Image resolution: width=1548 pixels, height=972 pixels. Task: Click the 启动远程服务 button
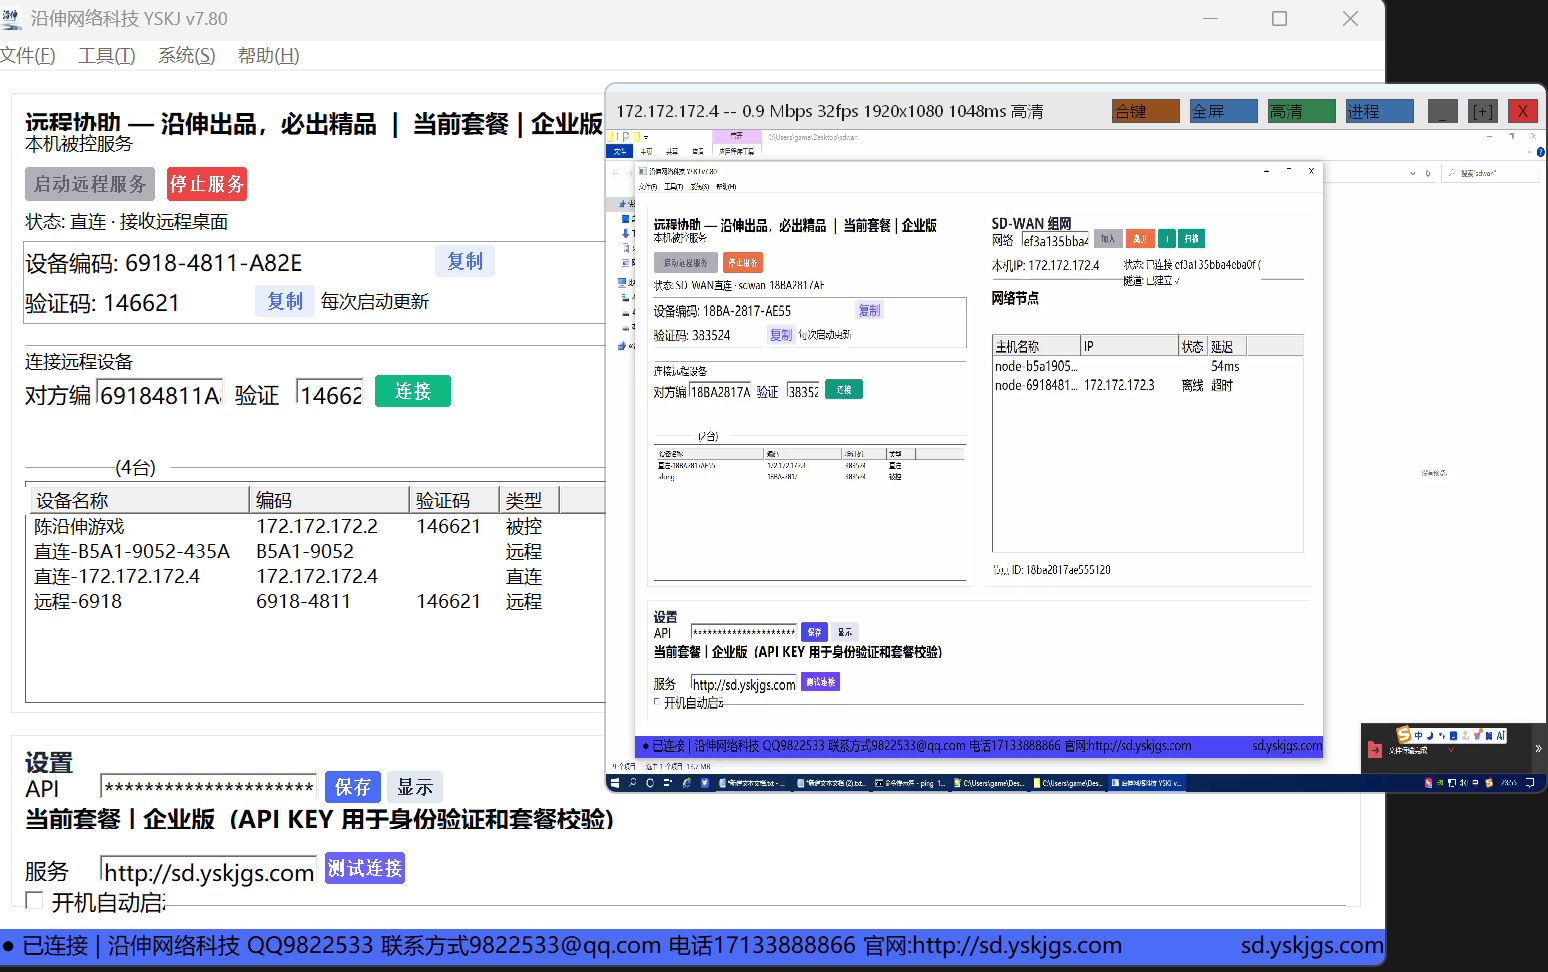click(x=90, y=184)
